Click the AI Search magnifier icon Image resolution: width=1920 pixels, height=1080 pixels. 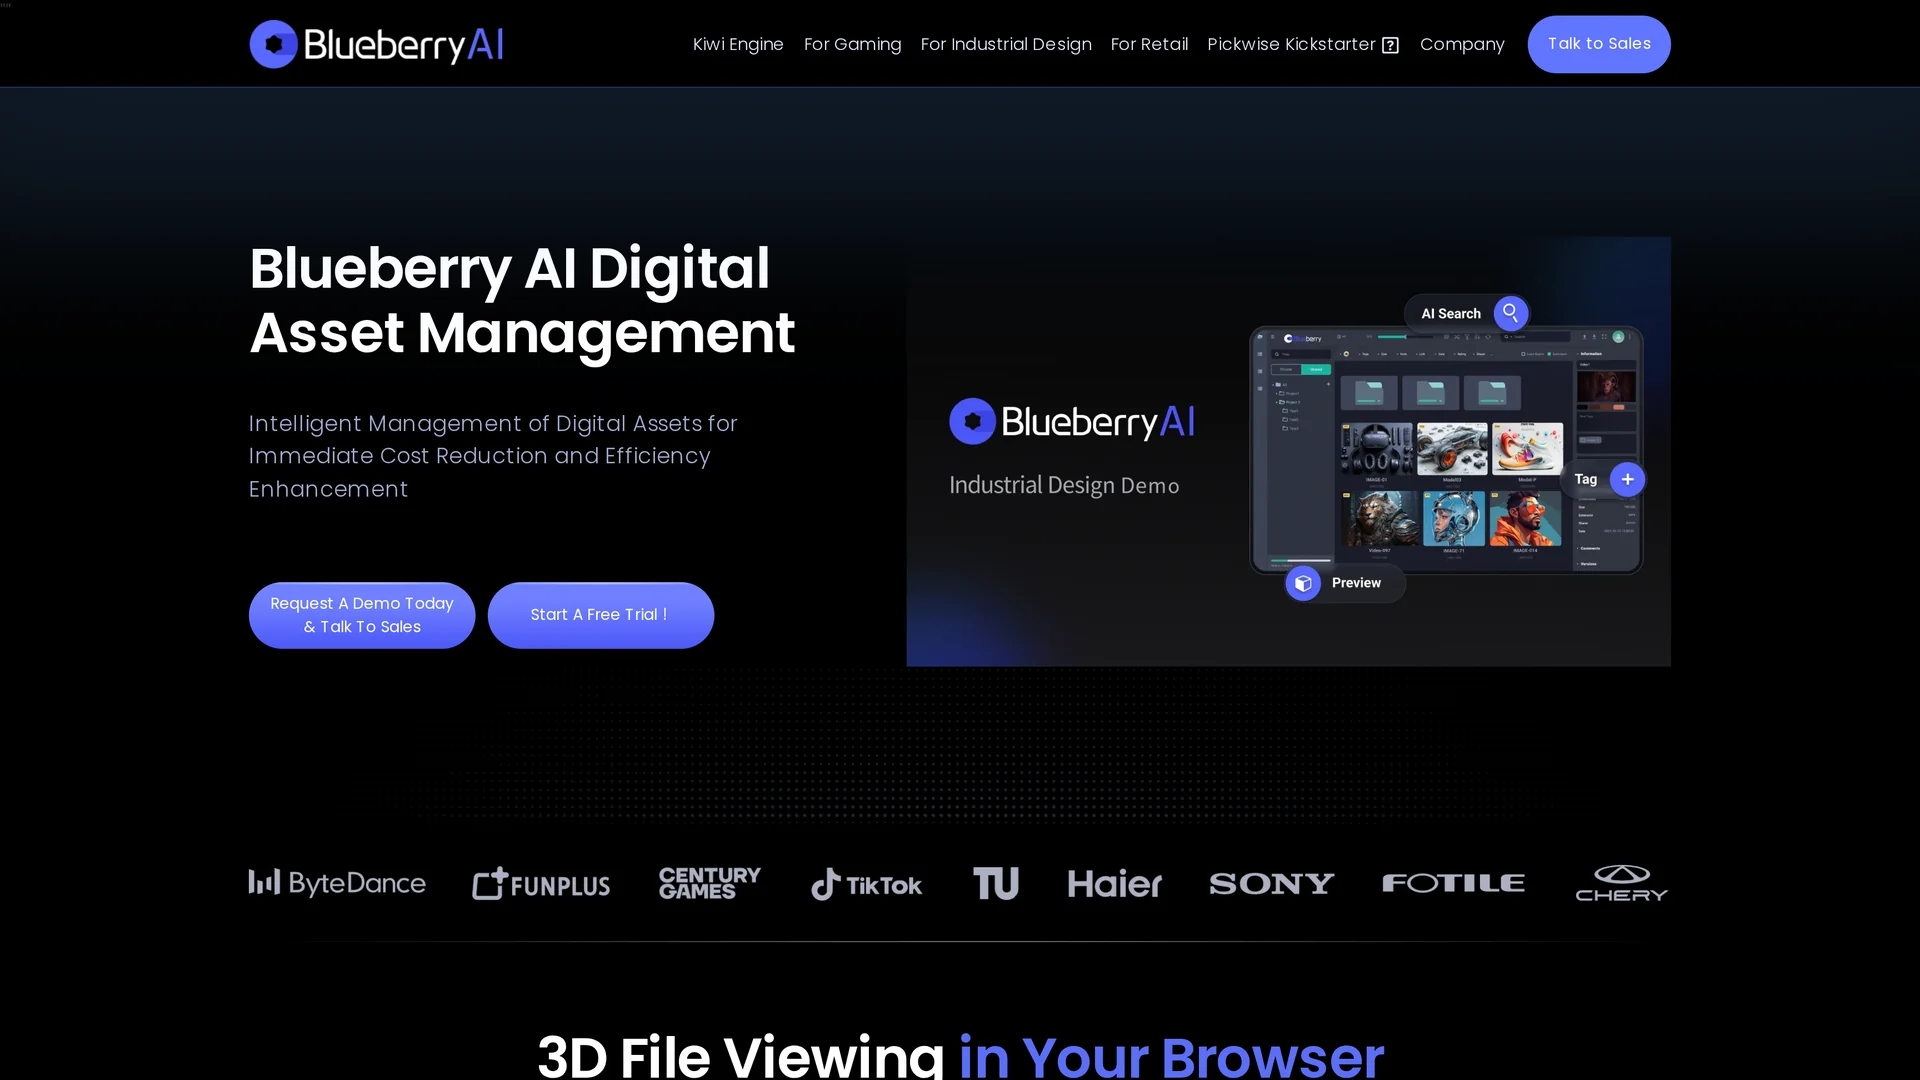(x=1511, y=313)
